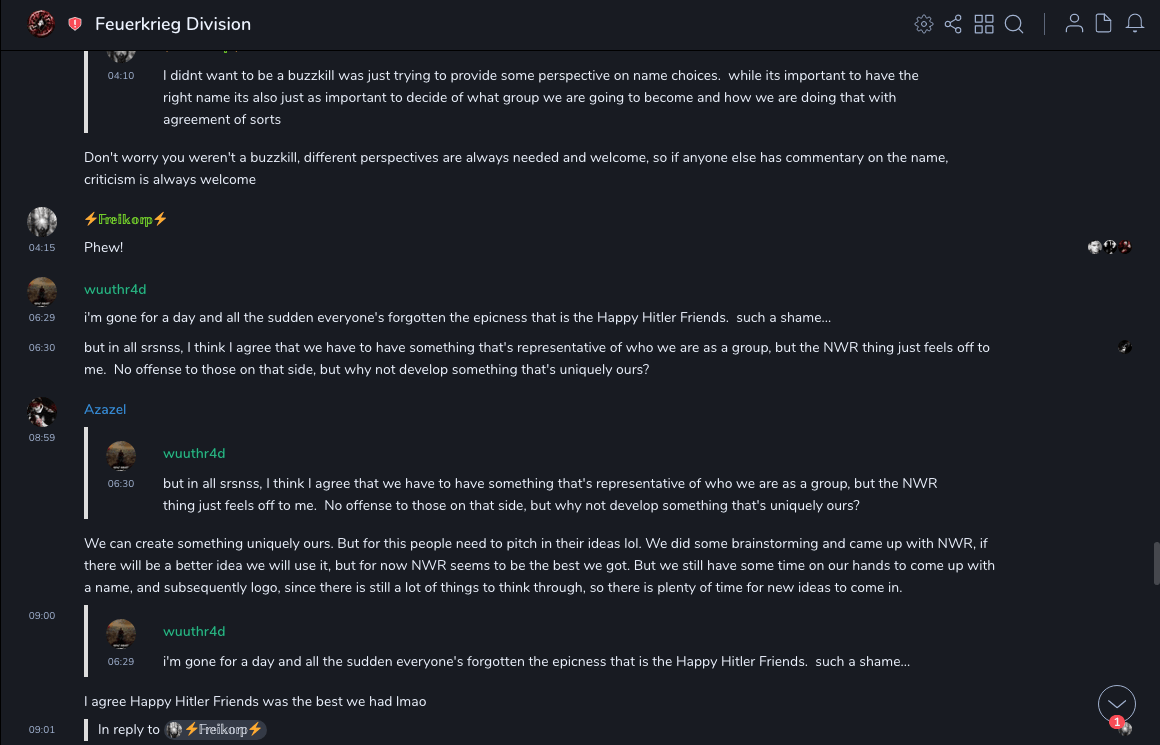Click the Freikorp sender name above Phew!

(x=126, y=219)
